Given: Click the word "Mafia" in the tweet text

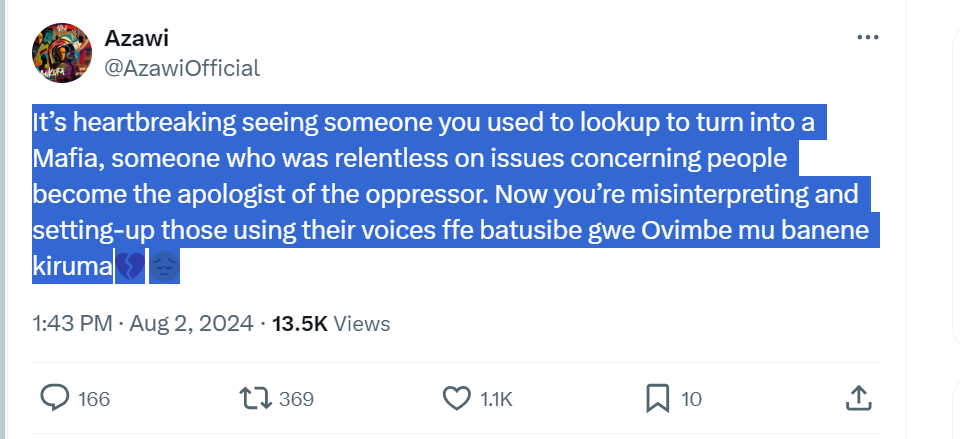Looking at the screenshot, I should 63,158.
